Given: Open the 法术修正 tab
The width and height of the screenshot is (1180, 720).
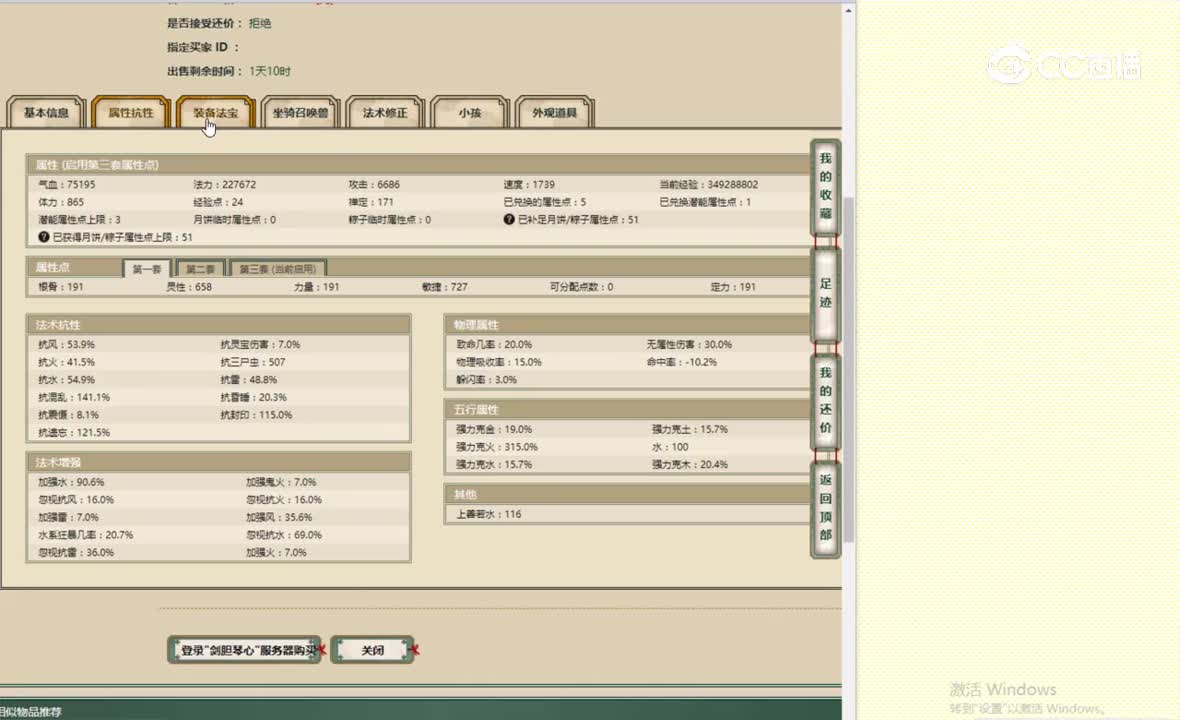Looking at the screenshot, I should coord(385,113).
